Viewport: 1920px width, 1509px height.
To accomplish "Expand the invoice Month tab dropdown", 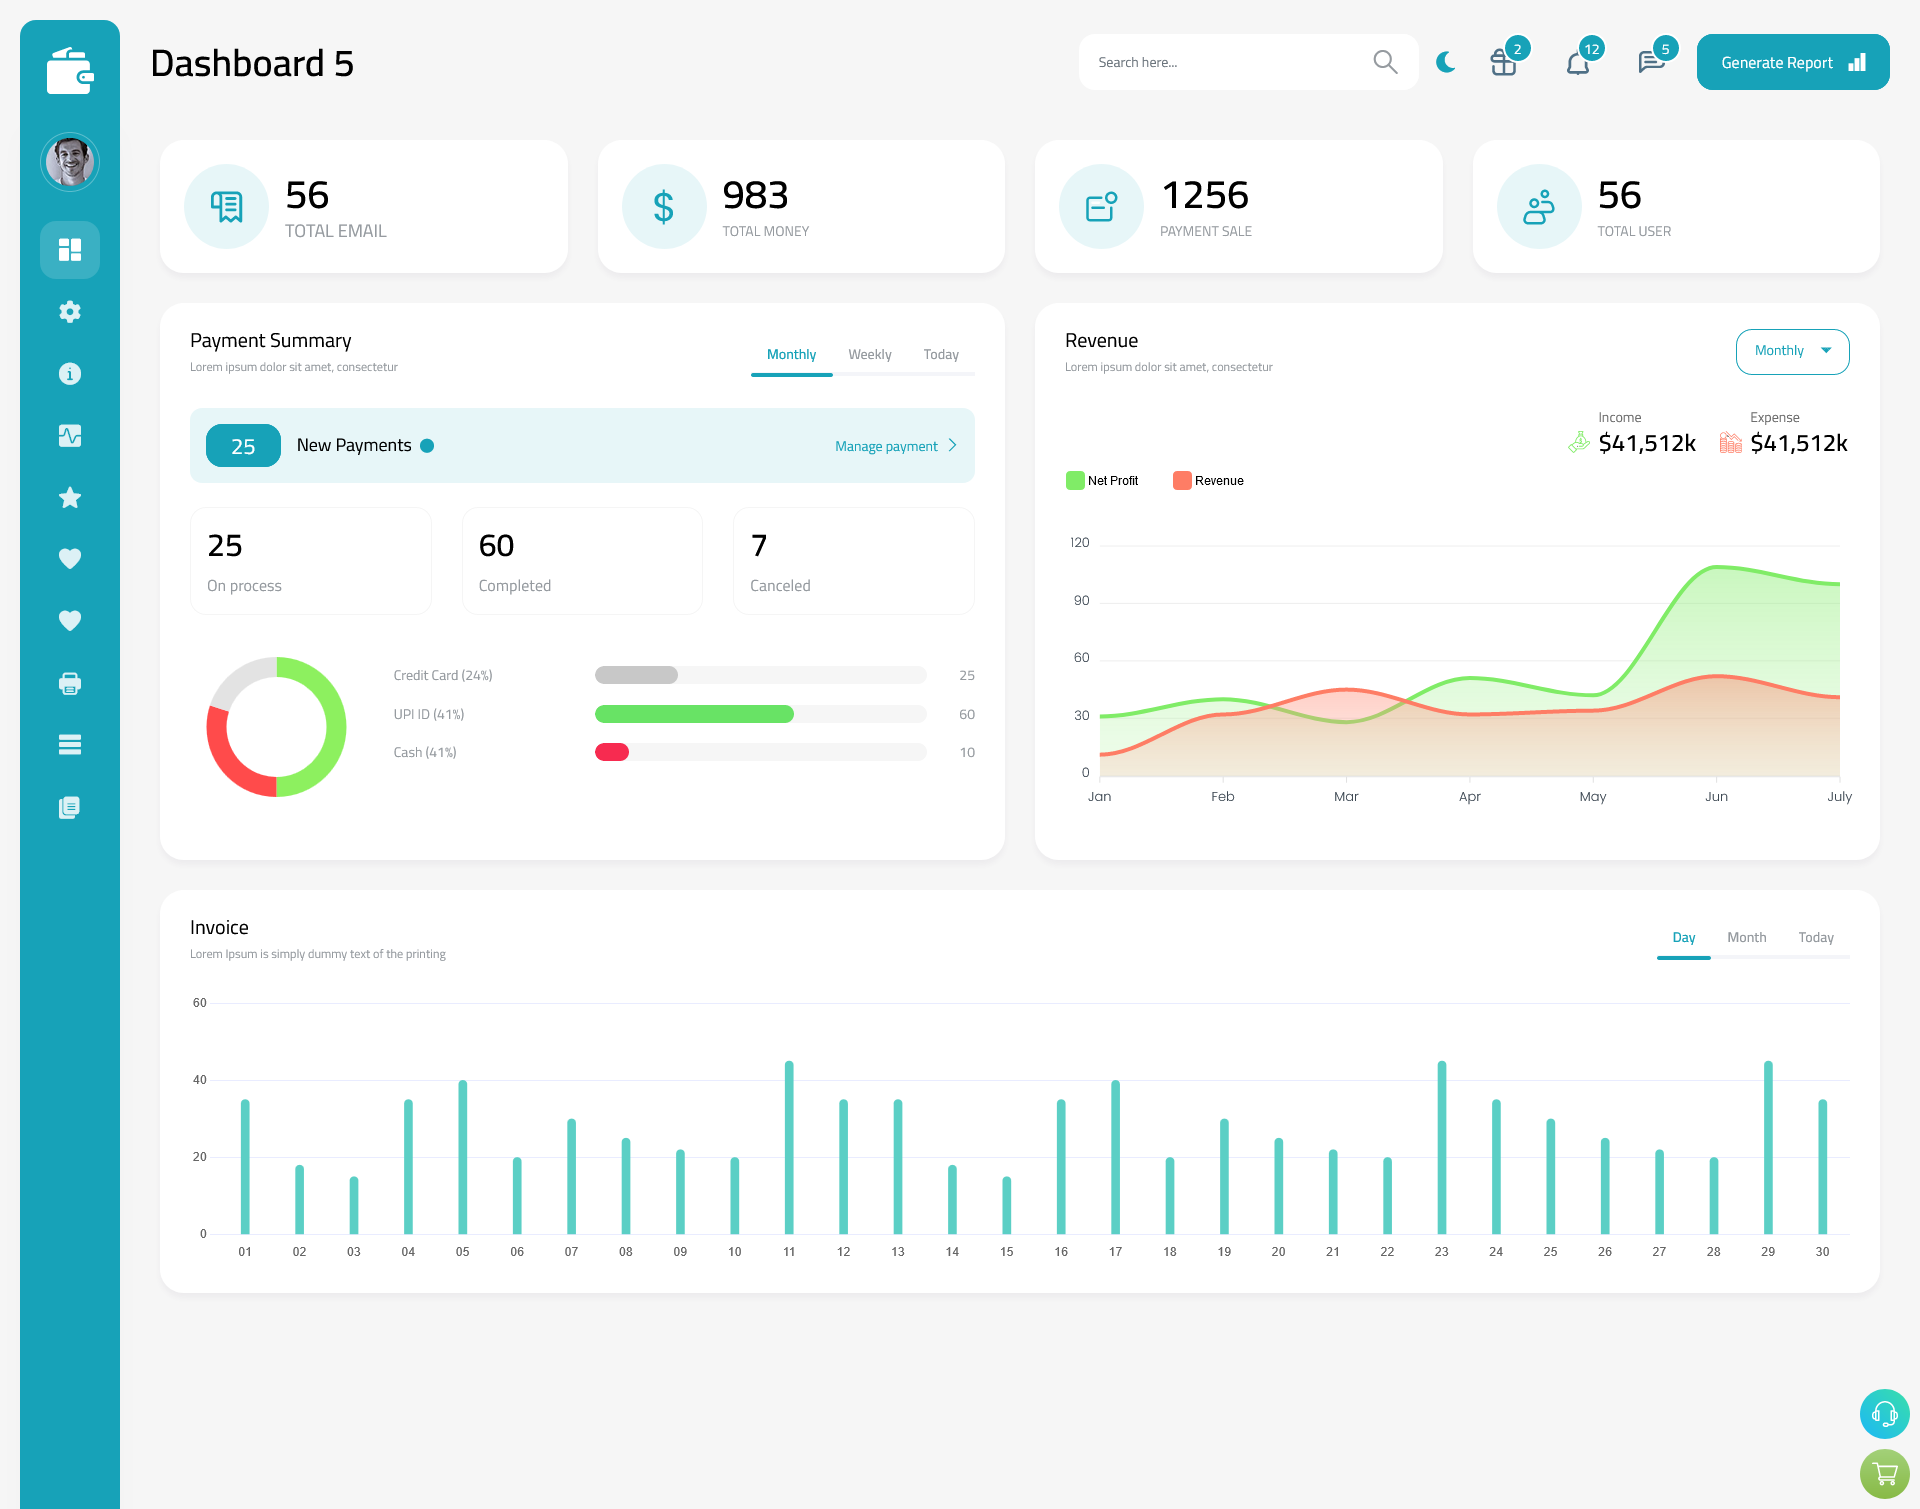I will tap(1745, 937).
